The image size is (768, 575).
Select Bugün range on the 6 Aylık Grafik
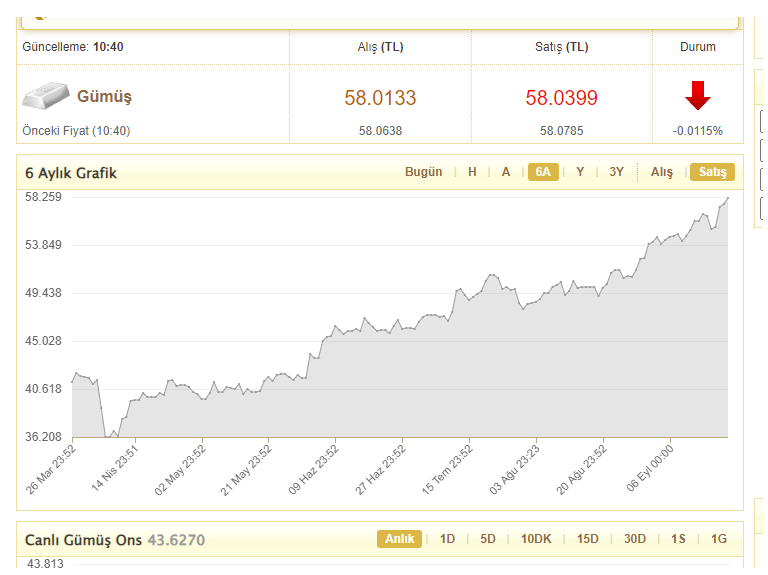click(423, 172)
